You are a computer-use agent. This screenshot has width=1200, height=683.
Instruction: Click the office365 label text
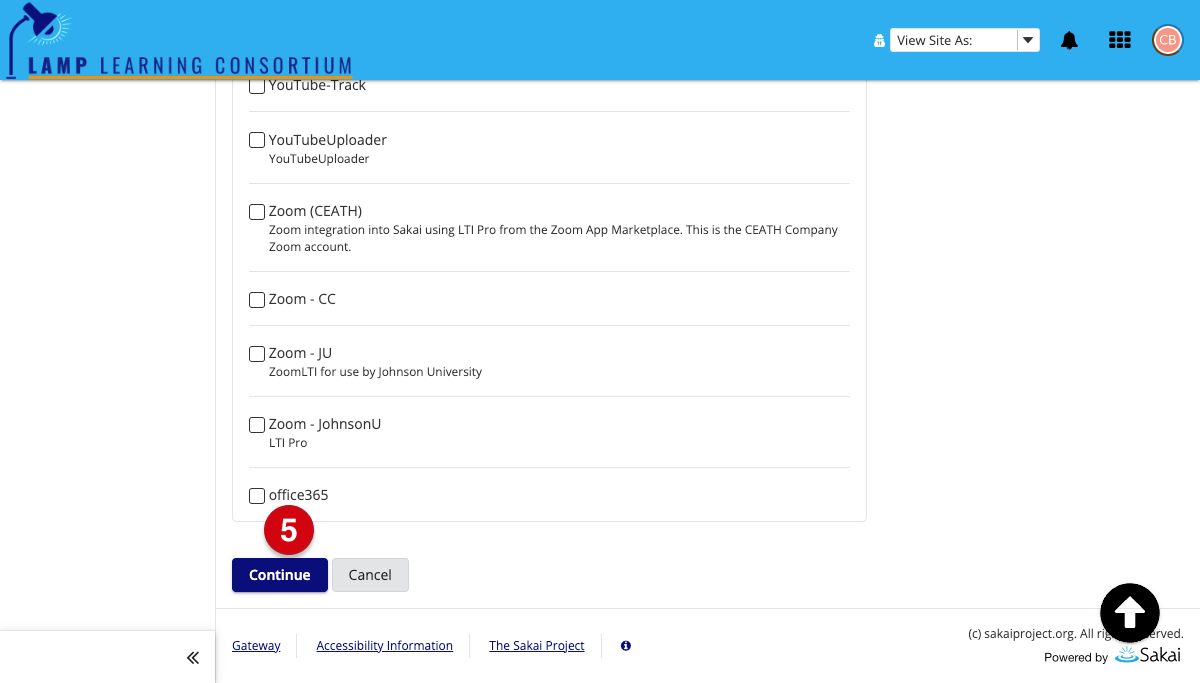[x=299, y=495]
